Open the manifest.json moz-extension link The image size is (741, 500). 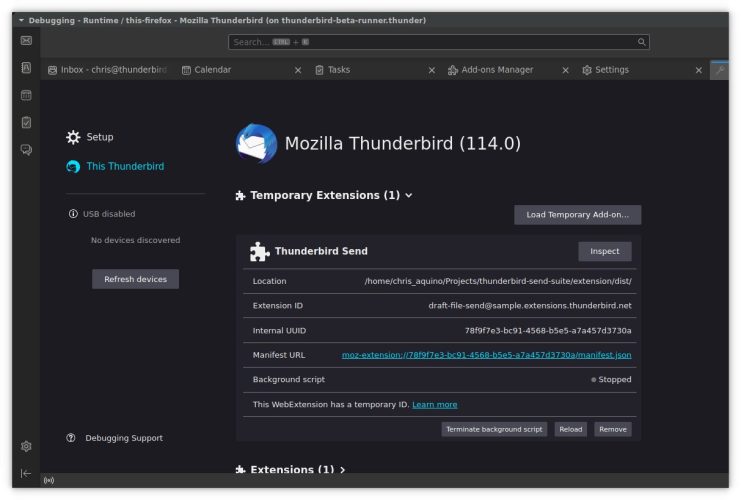click(x=486, y=355)
